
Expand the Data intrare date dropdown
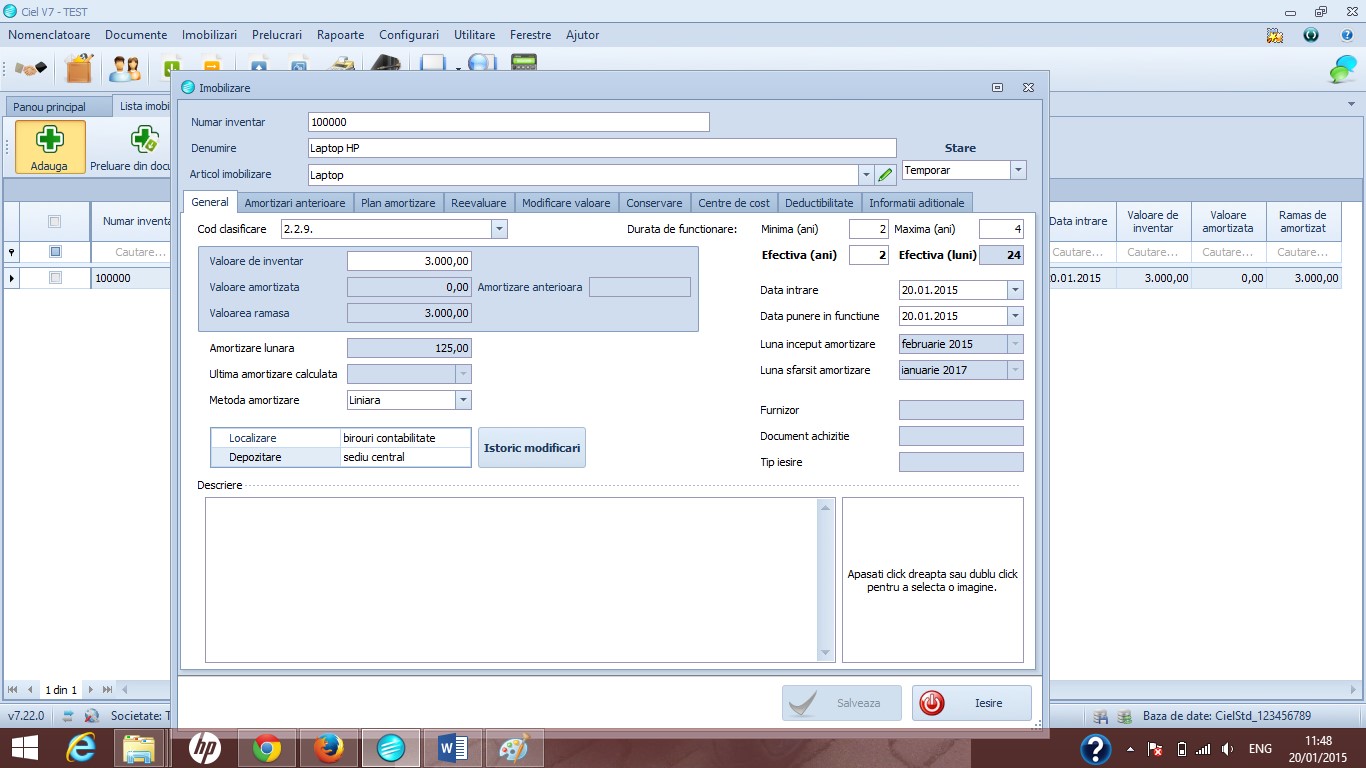click(x=1015, y=290)
